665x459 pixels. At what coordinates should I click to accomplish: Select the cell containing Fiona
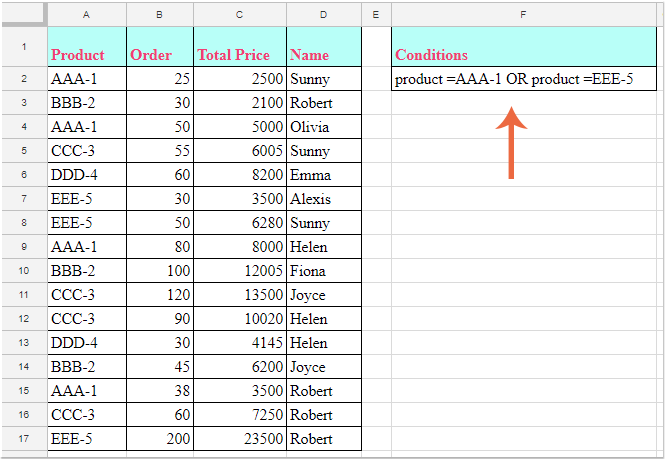tap(323, 271)
